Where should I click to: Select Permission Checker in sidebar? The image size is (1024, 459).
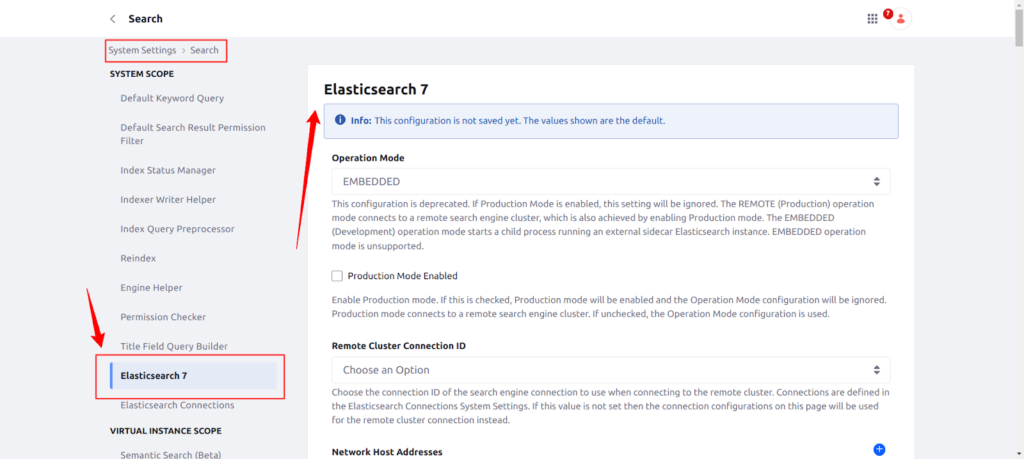pos(163,317)
